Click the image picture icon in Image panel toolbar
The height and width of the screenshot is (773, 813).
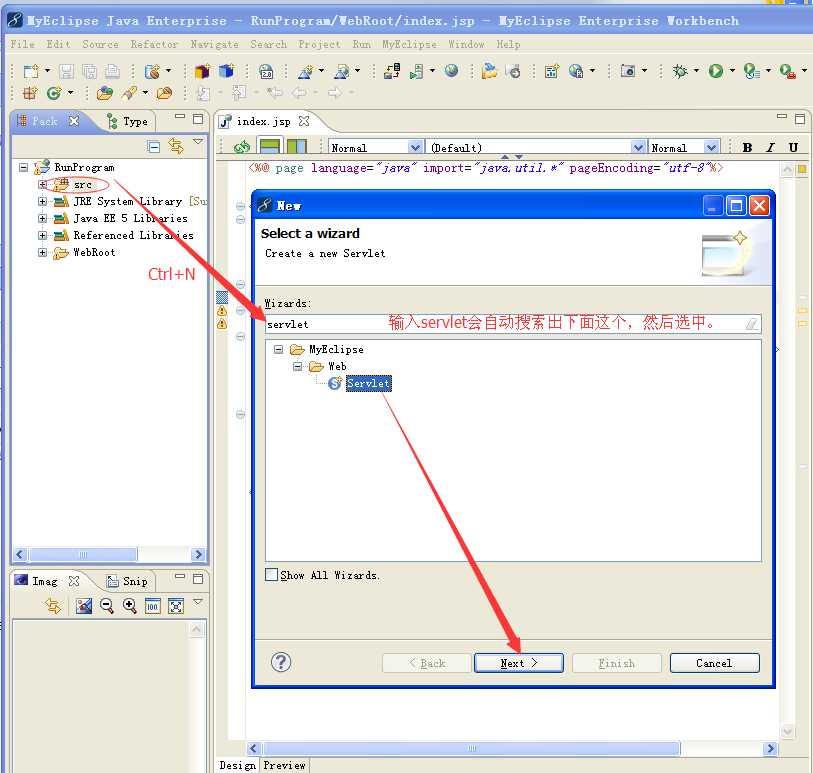83,606
